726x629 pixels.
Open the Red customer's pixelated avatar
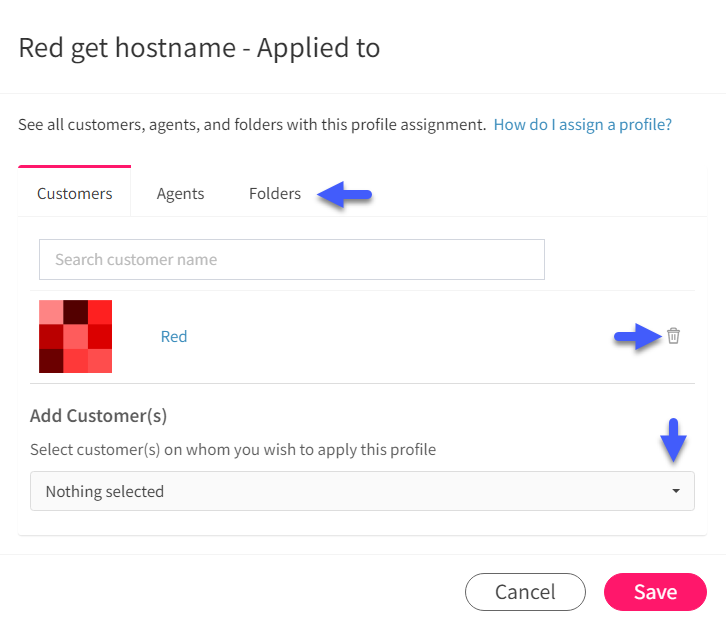point(75,336)
